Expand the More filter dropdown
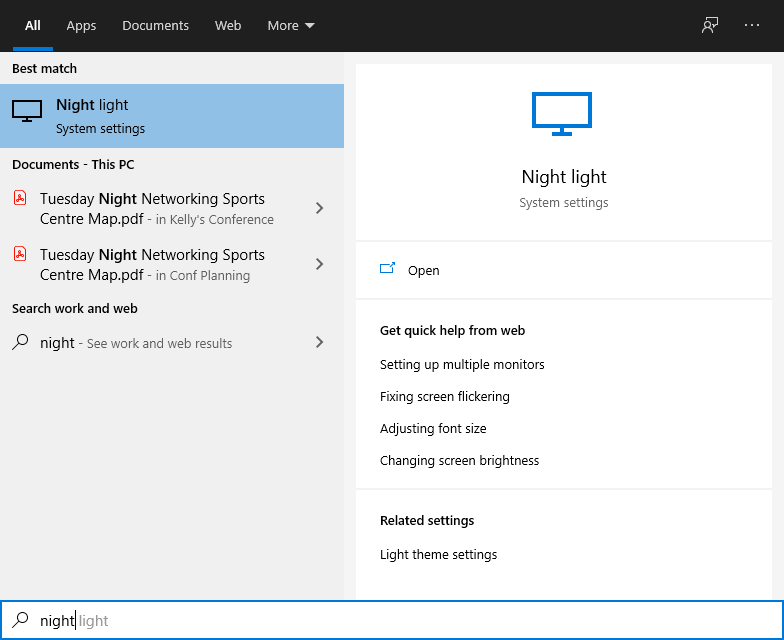This screenshot has width=784, height=640. tap(291, 26)
